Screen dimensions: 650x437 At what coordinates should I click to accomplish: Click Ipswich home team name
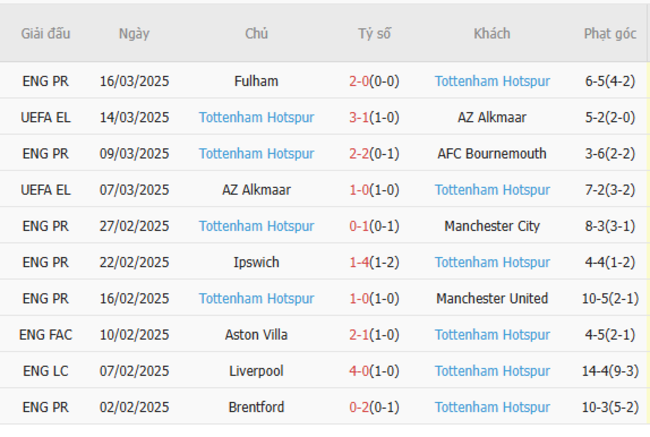256,262
